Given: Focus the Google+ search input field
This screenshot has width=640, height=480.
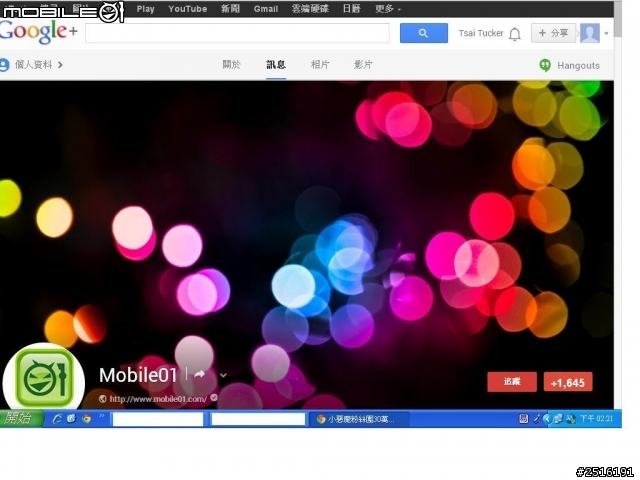Looking at the screenshot, I should pyautogui.click(x=237, y=33).
